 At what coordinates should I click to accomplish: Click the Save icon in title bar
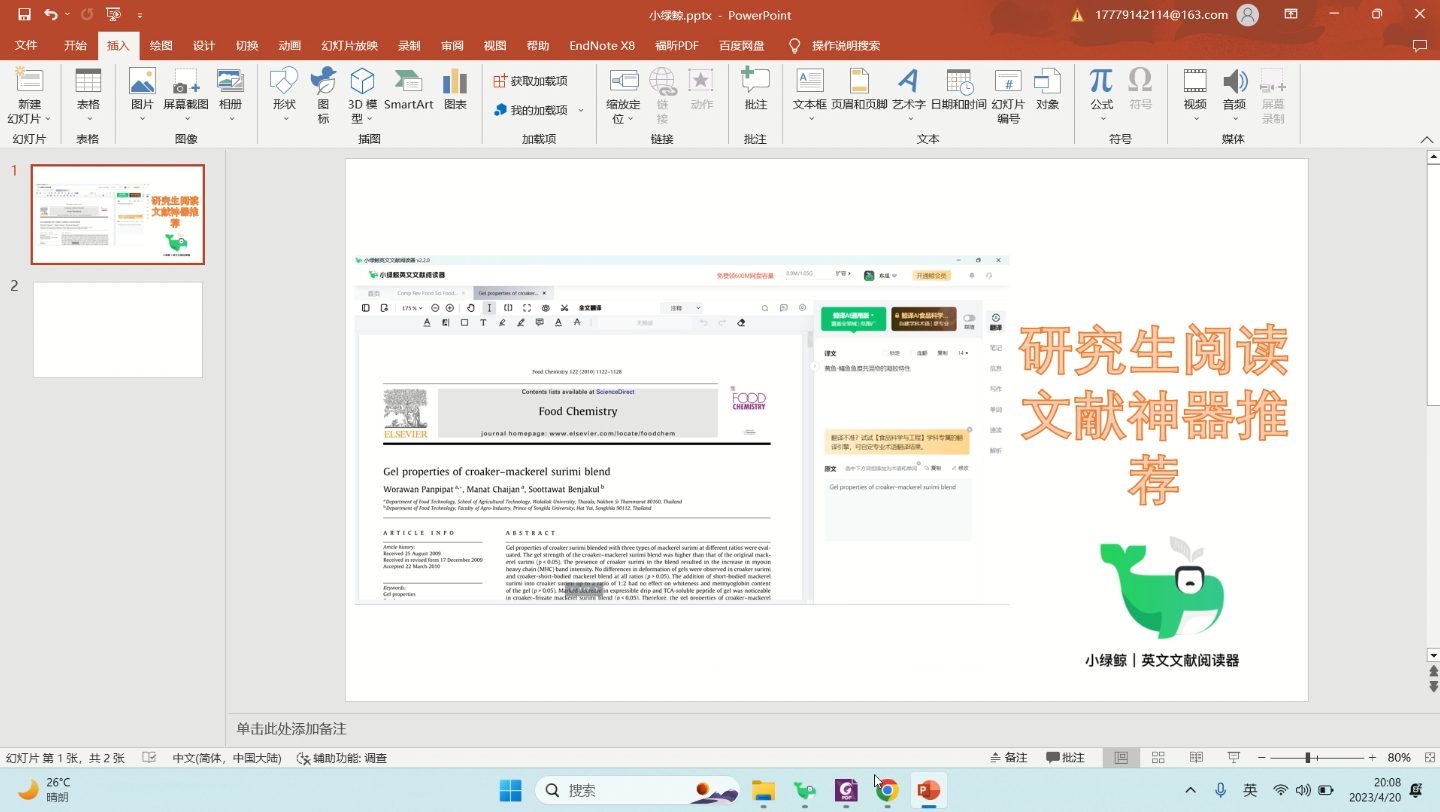tap(24, 15)
